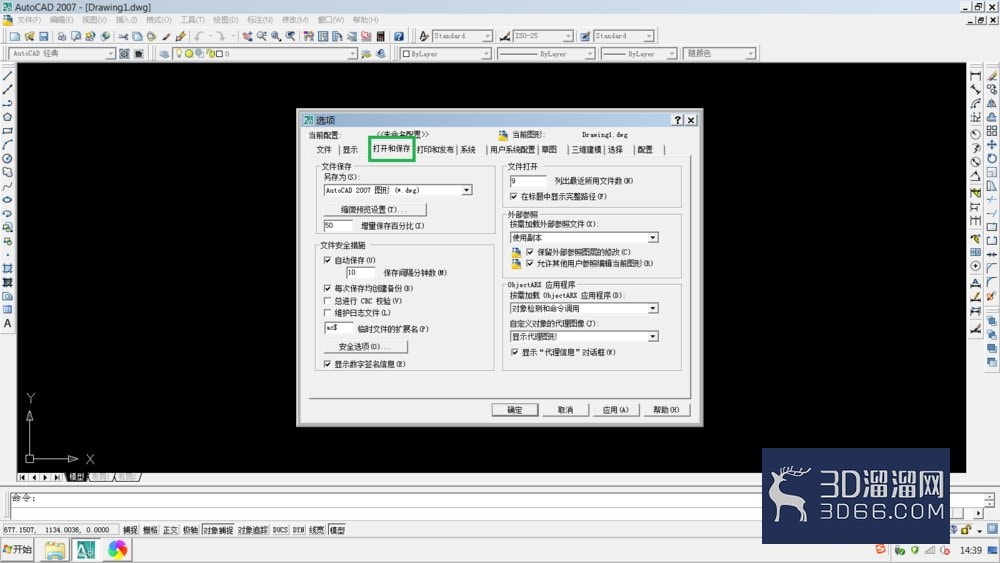
Task: Click the Cut (scissors) toolbar icon
Action: tap(123, 36)
